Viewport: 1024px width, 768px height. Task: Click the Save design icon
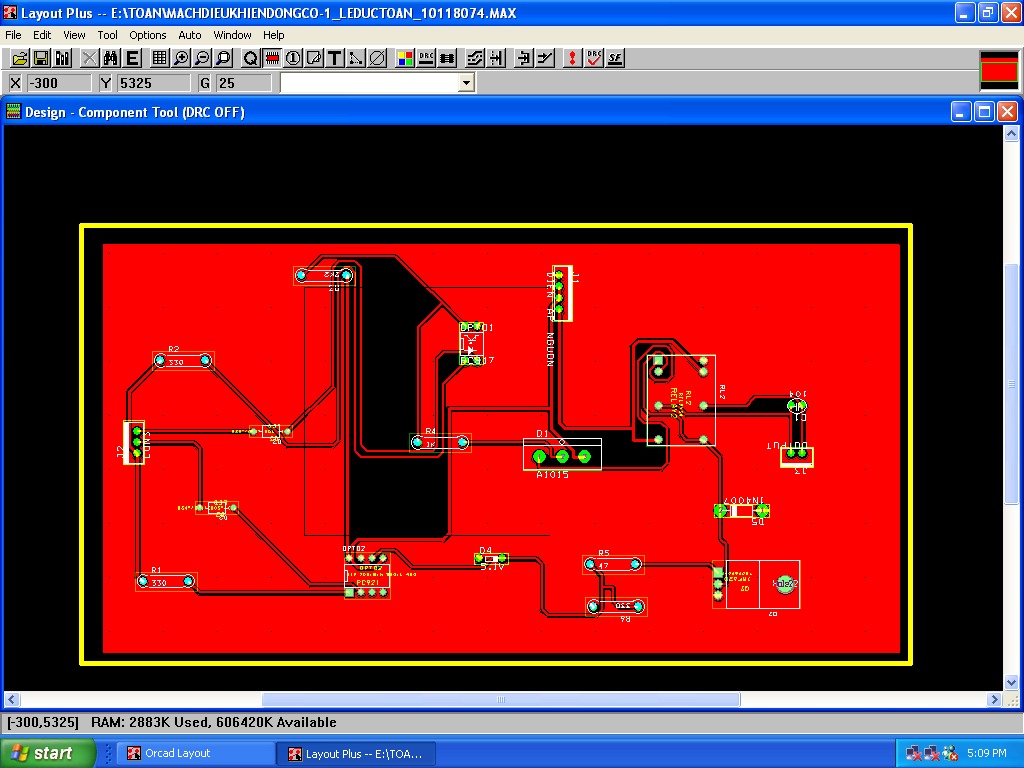41,59
